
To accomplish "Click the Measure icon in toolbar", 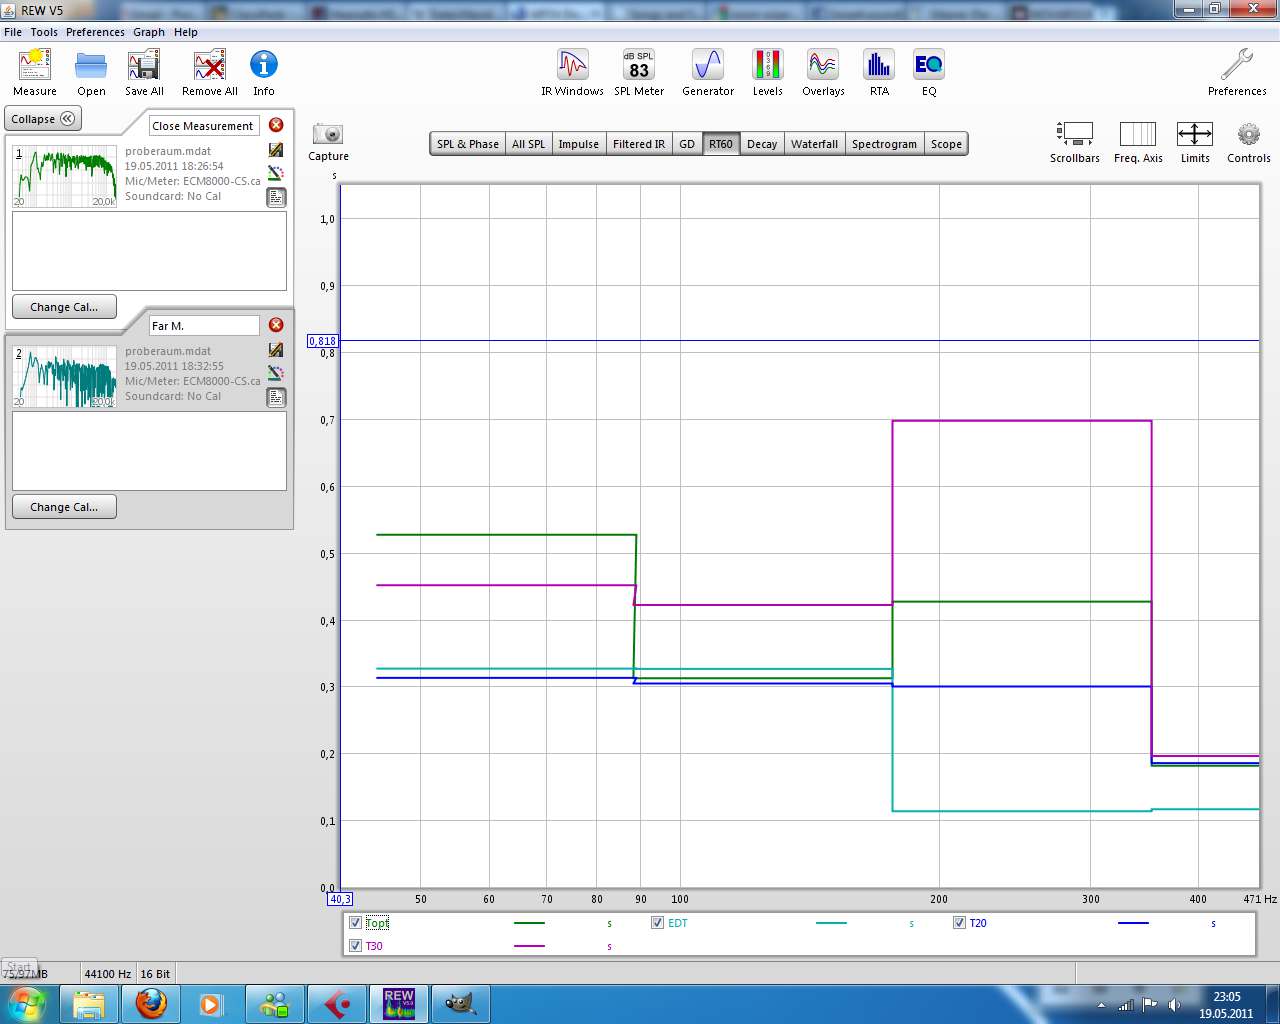I will click(35, 66).
